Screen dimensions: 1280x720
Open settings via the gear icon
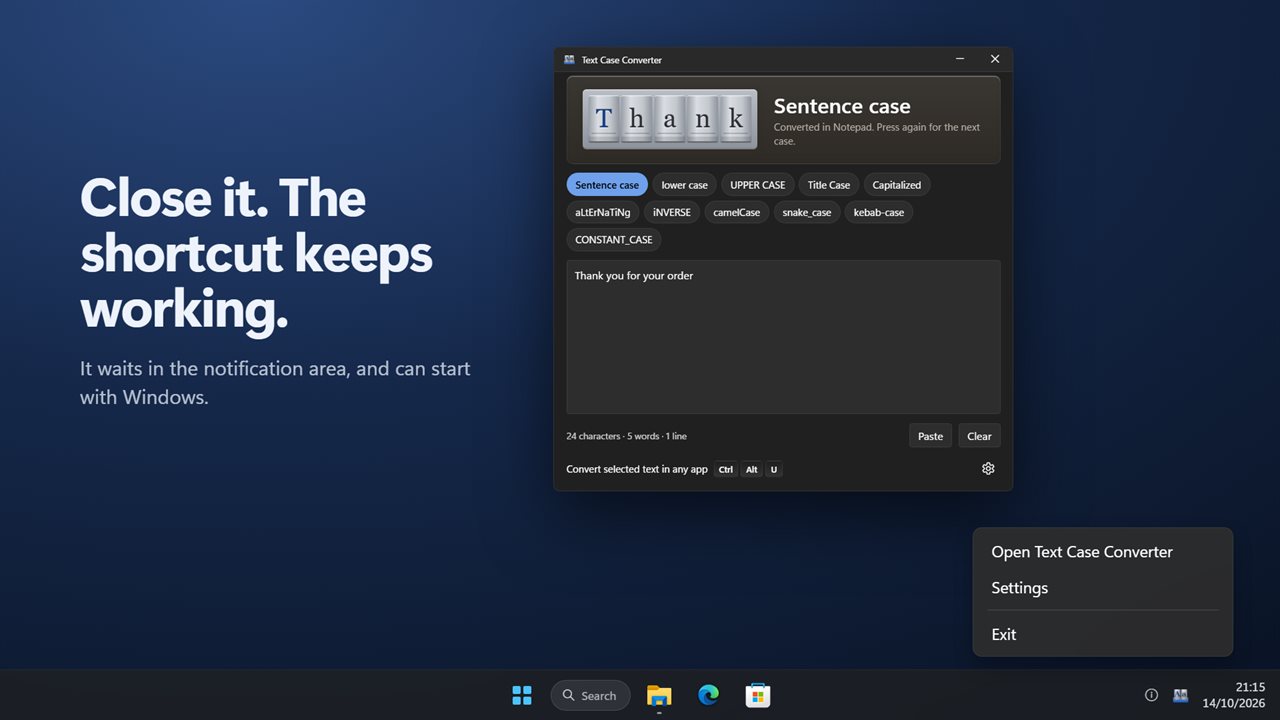(988, 468)
